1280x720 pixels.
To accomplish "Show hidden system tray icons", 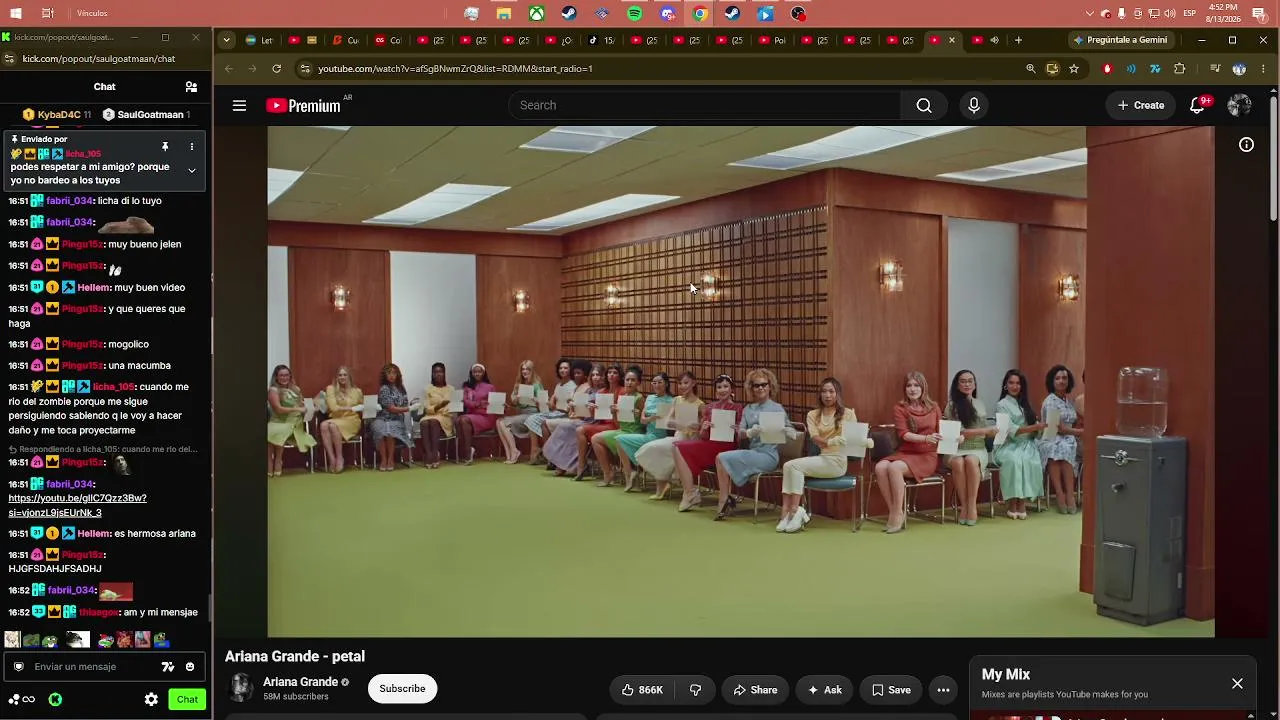I will 1090,14.
